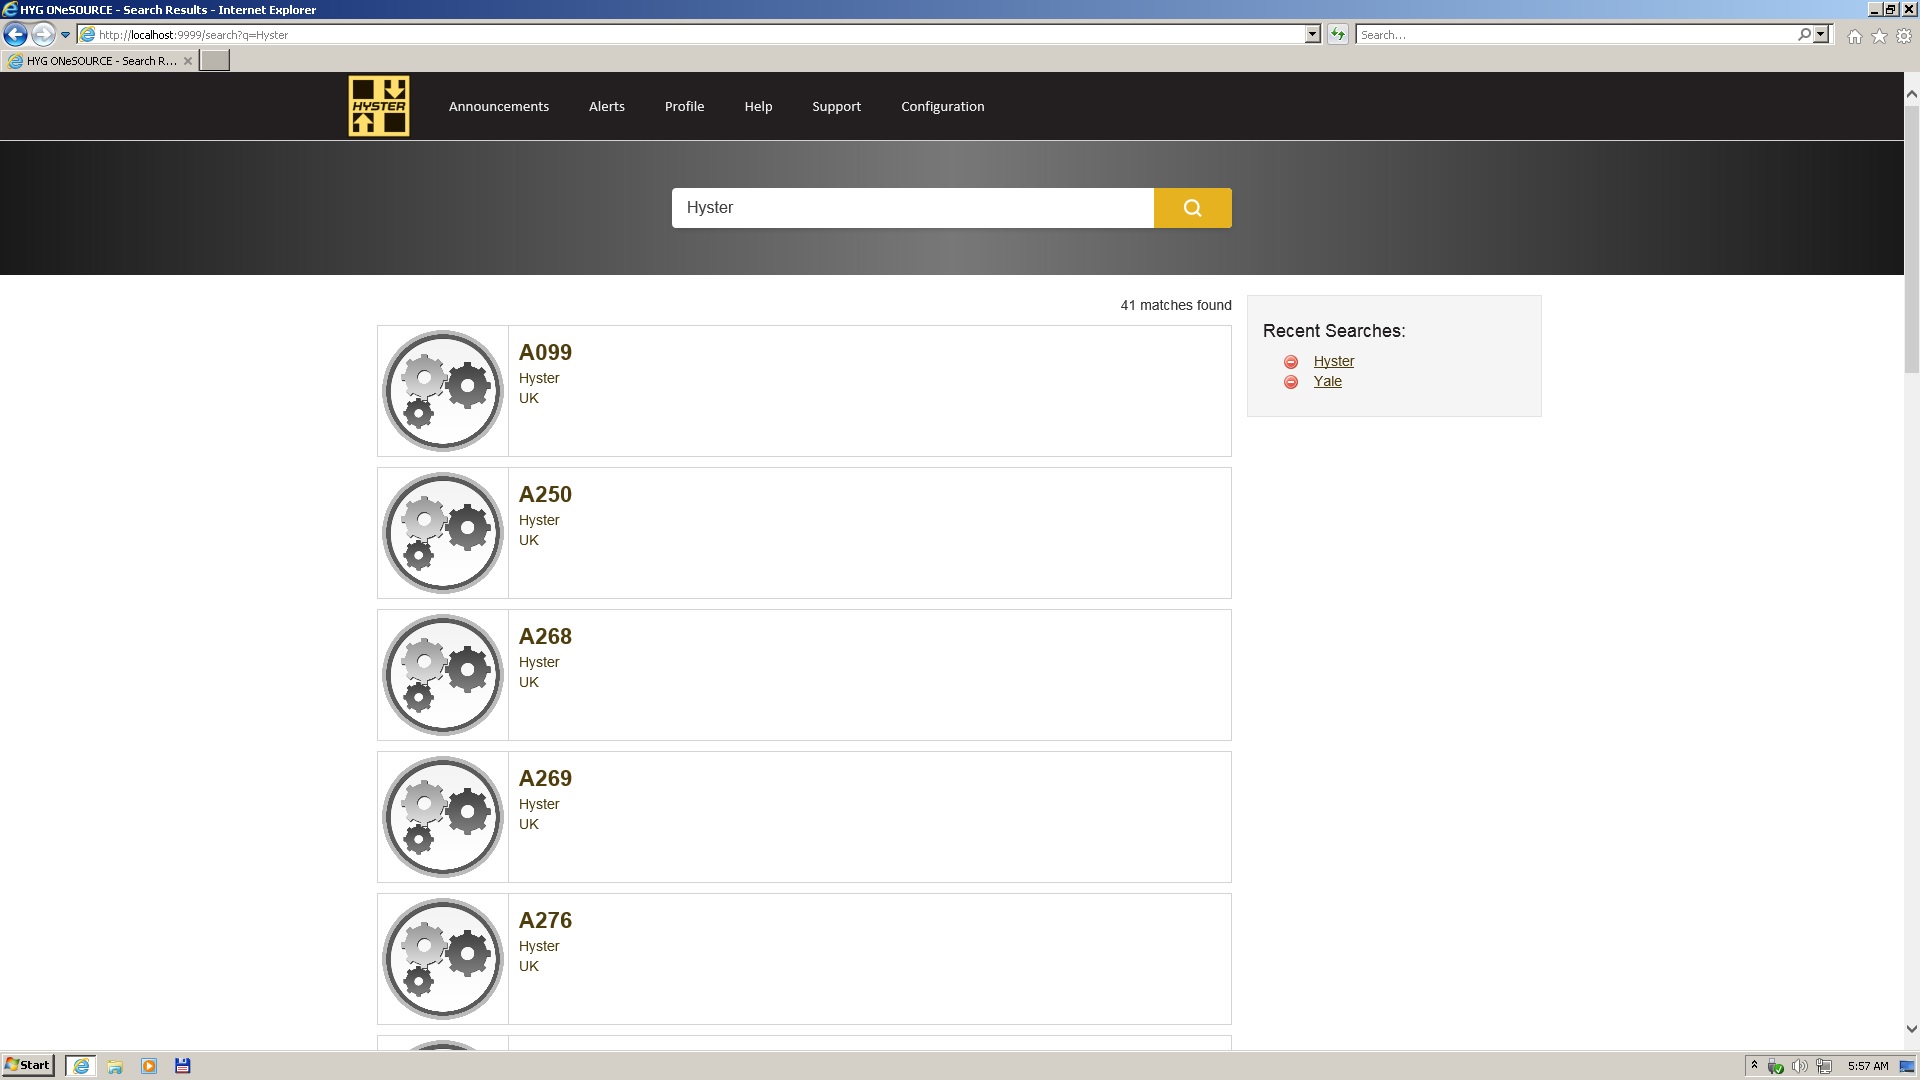Click the scrollbar up arrow
Screen dimensions: 1920x1080
(x=1911, y=94)
